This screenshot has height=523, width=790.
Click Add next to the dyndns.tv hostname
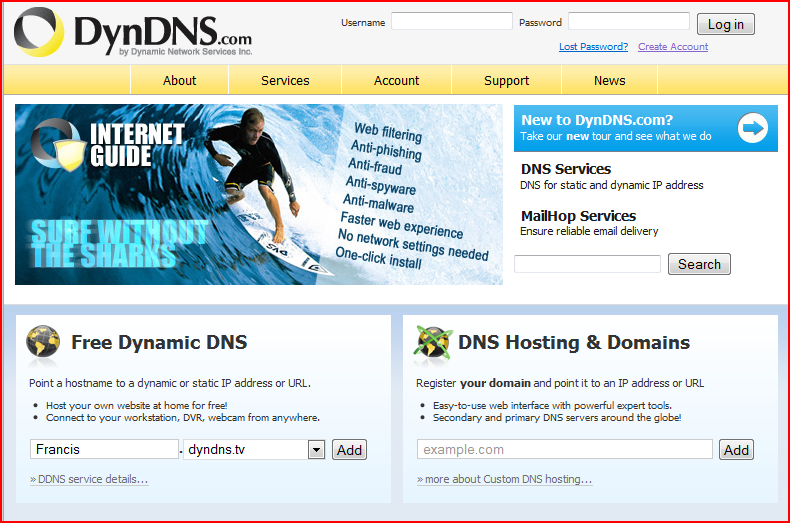point(349,450)
